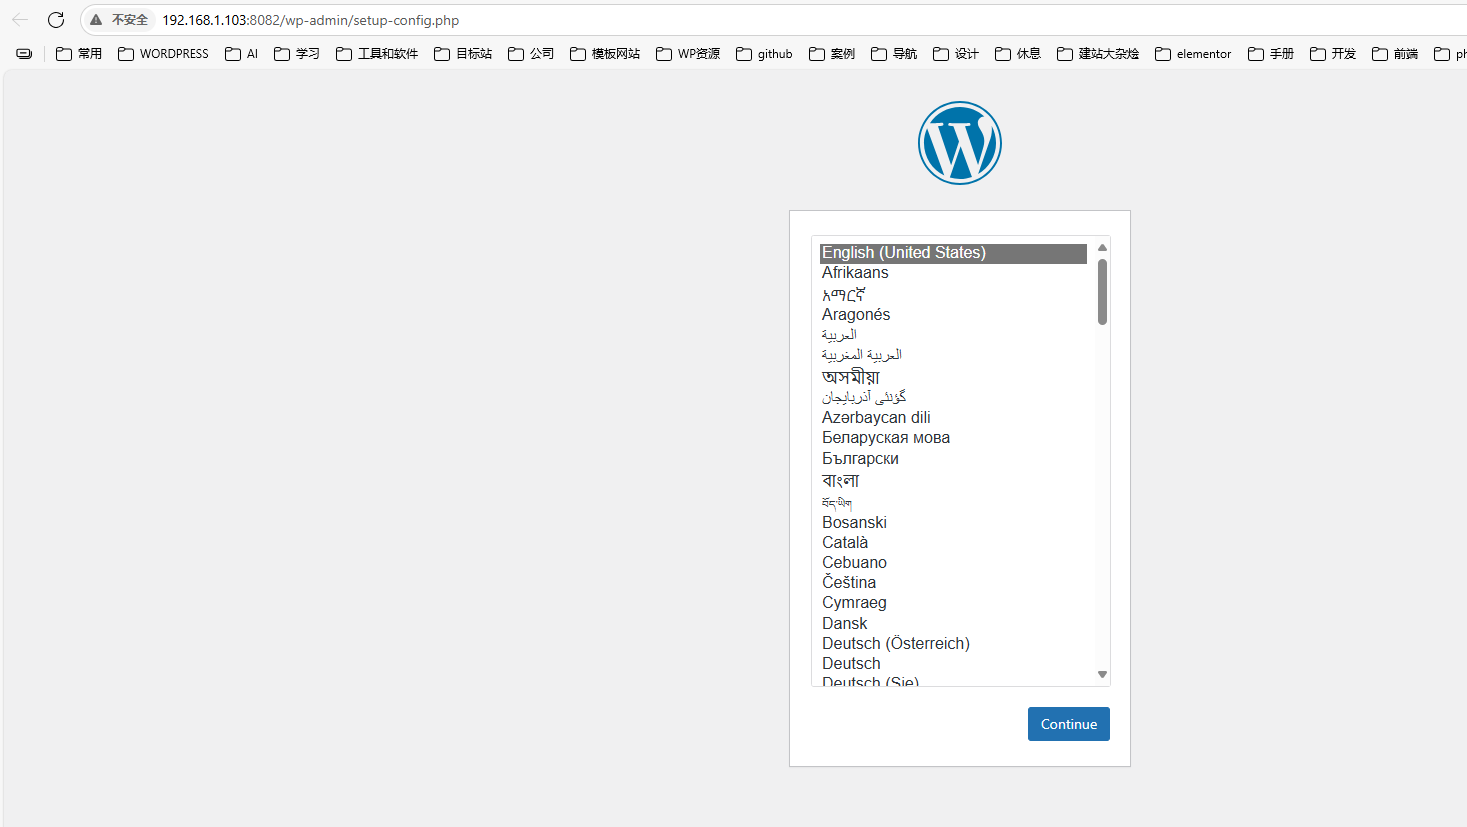Select Dansk in the language list

coord(953,623)
